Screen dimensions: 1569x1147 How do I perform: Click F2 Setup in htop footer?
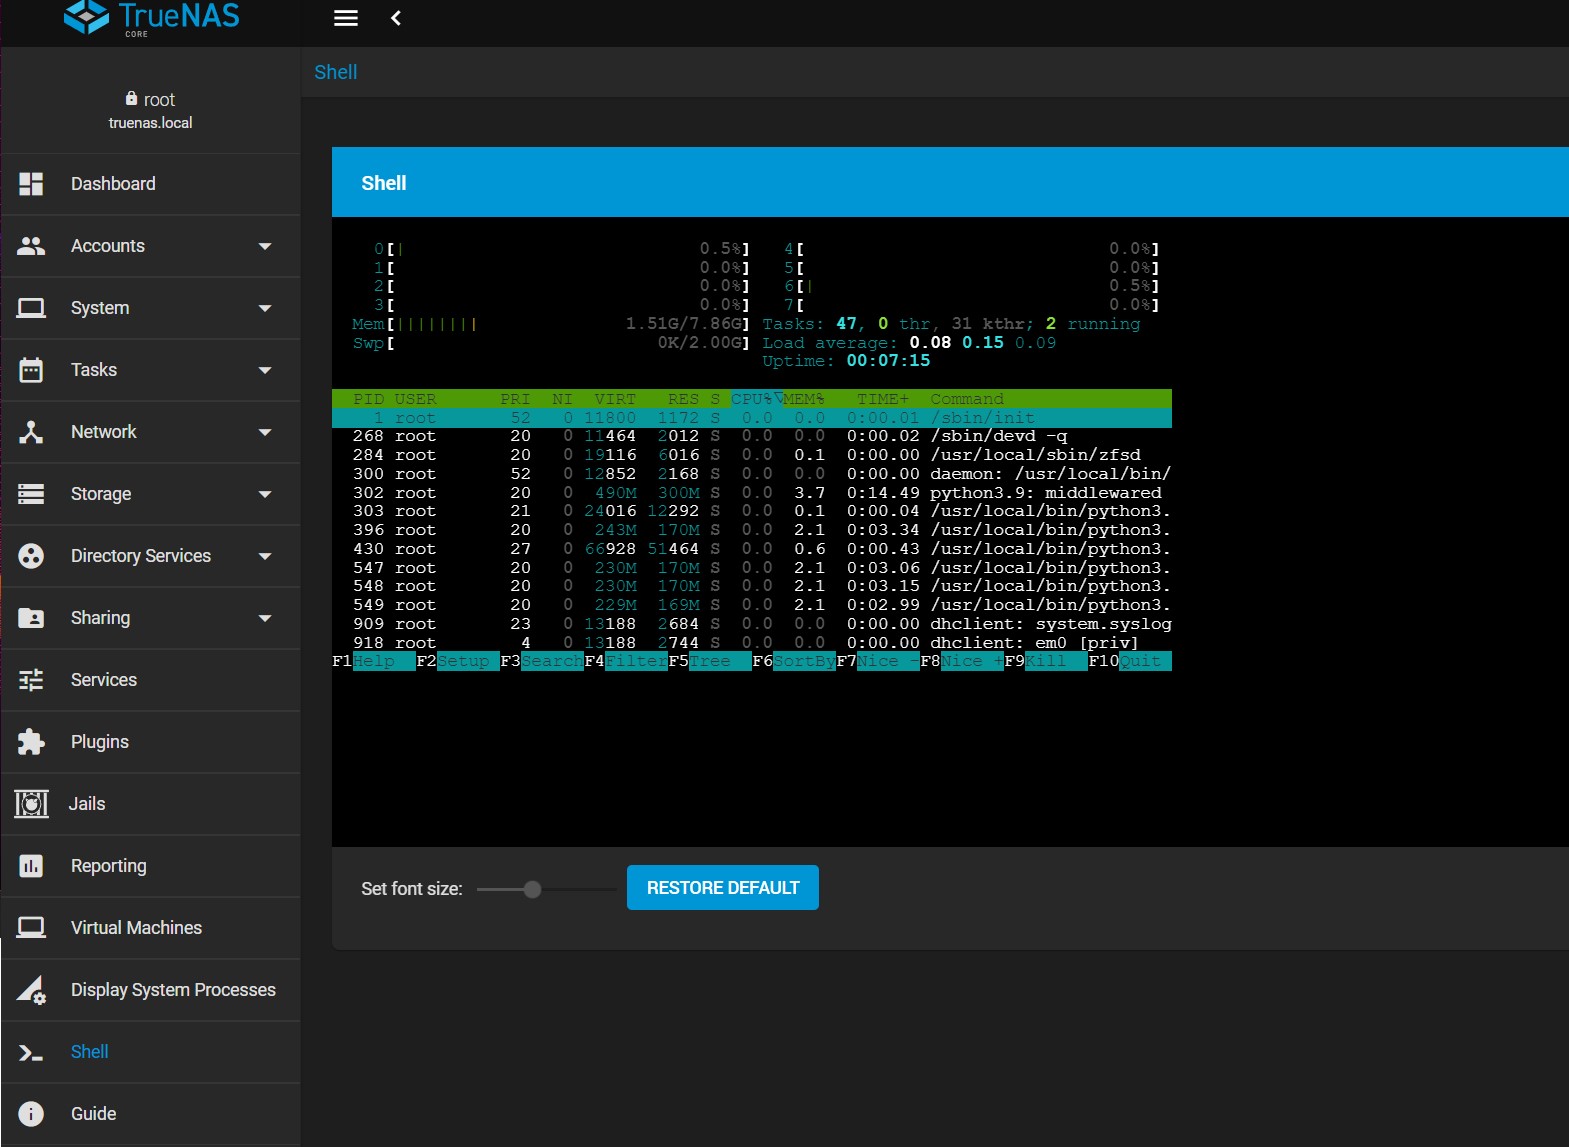tap(458, 661)
